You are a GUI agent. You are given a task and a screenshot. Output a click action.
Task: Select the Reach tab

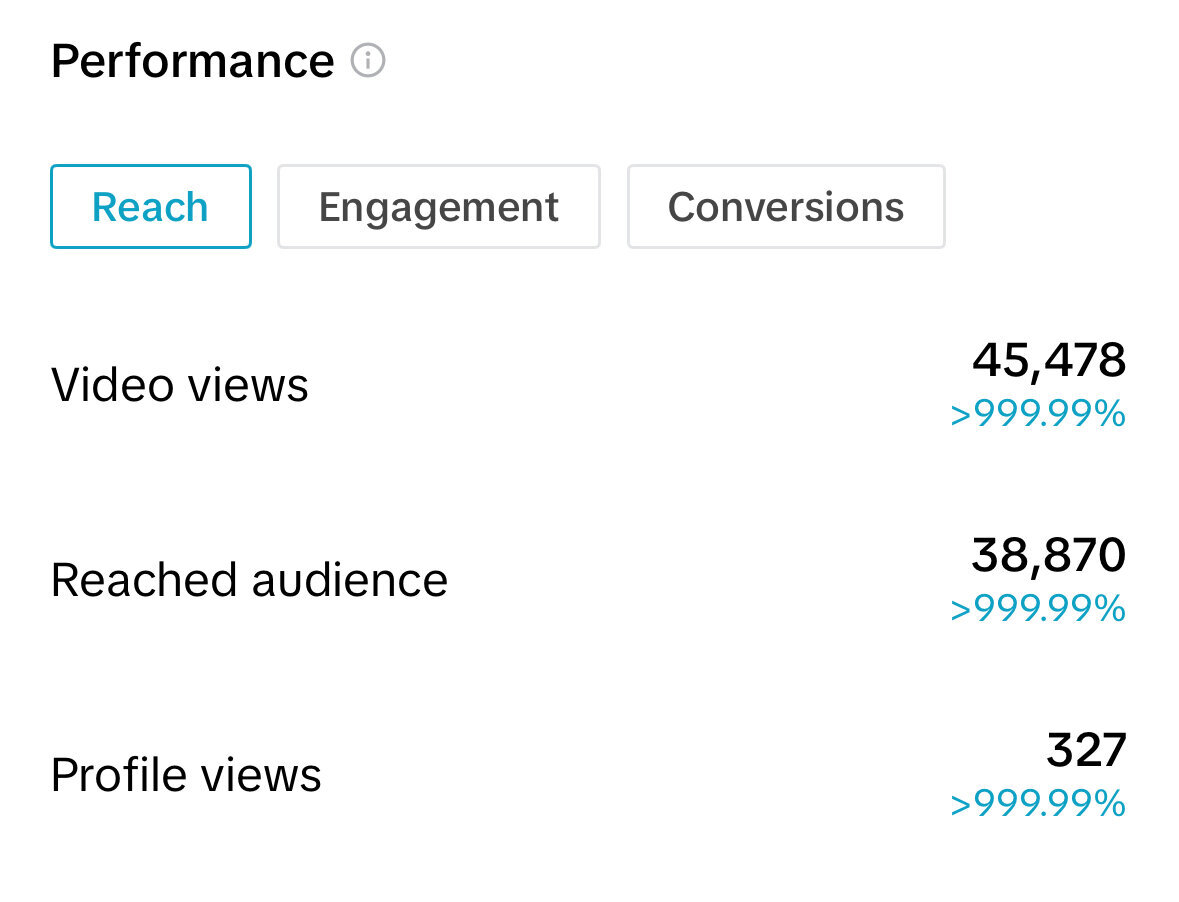150,207
